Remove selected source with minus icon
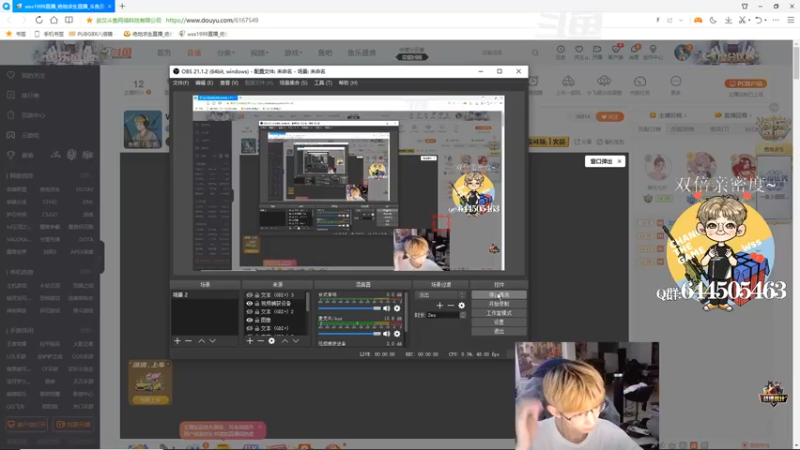Screen dimensions: 800x450 (260, 340)
